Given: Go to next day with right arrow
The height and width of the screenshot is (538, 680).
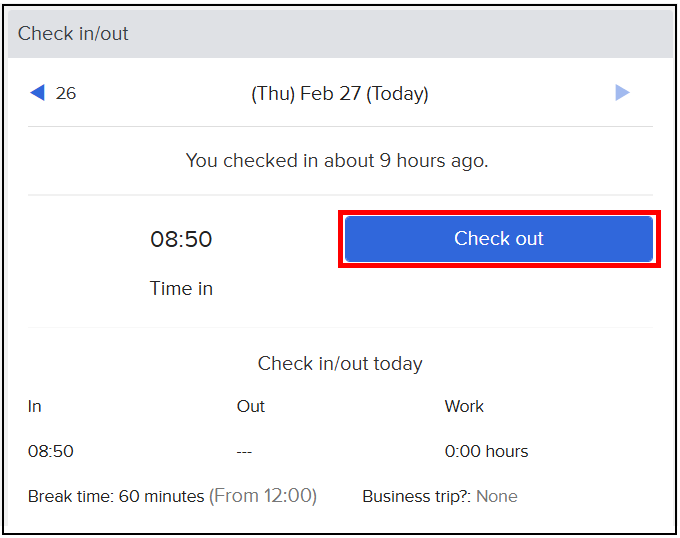Looking at the screenshot, I should tap(622, 93).
